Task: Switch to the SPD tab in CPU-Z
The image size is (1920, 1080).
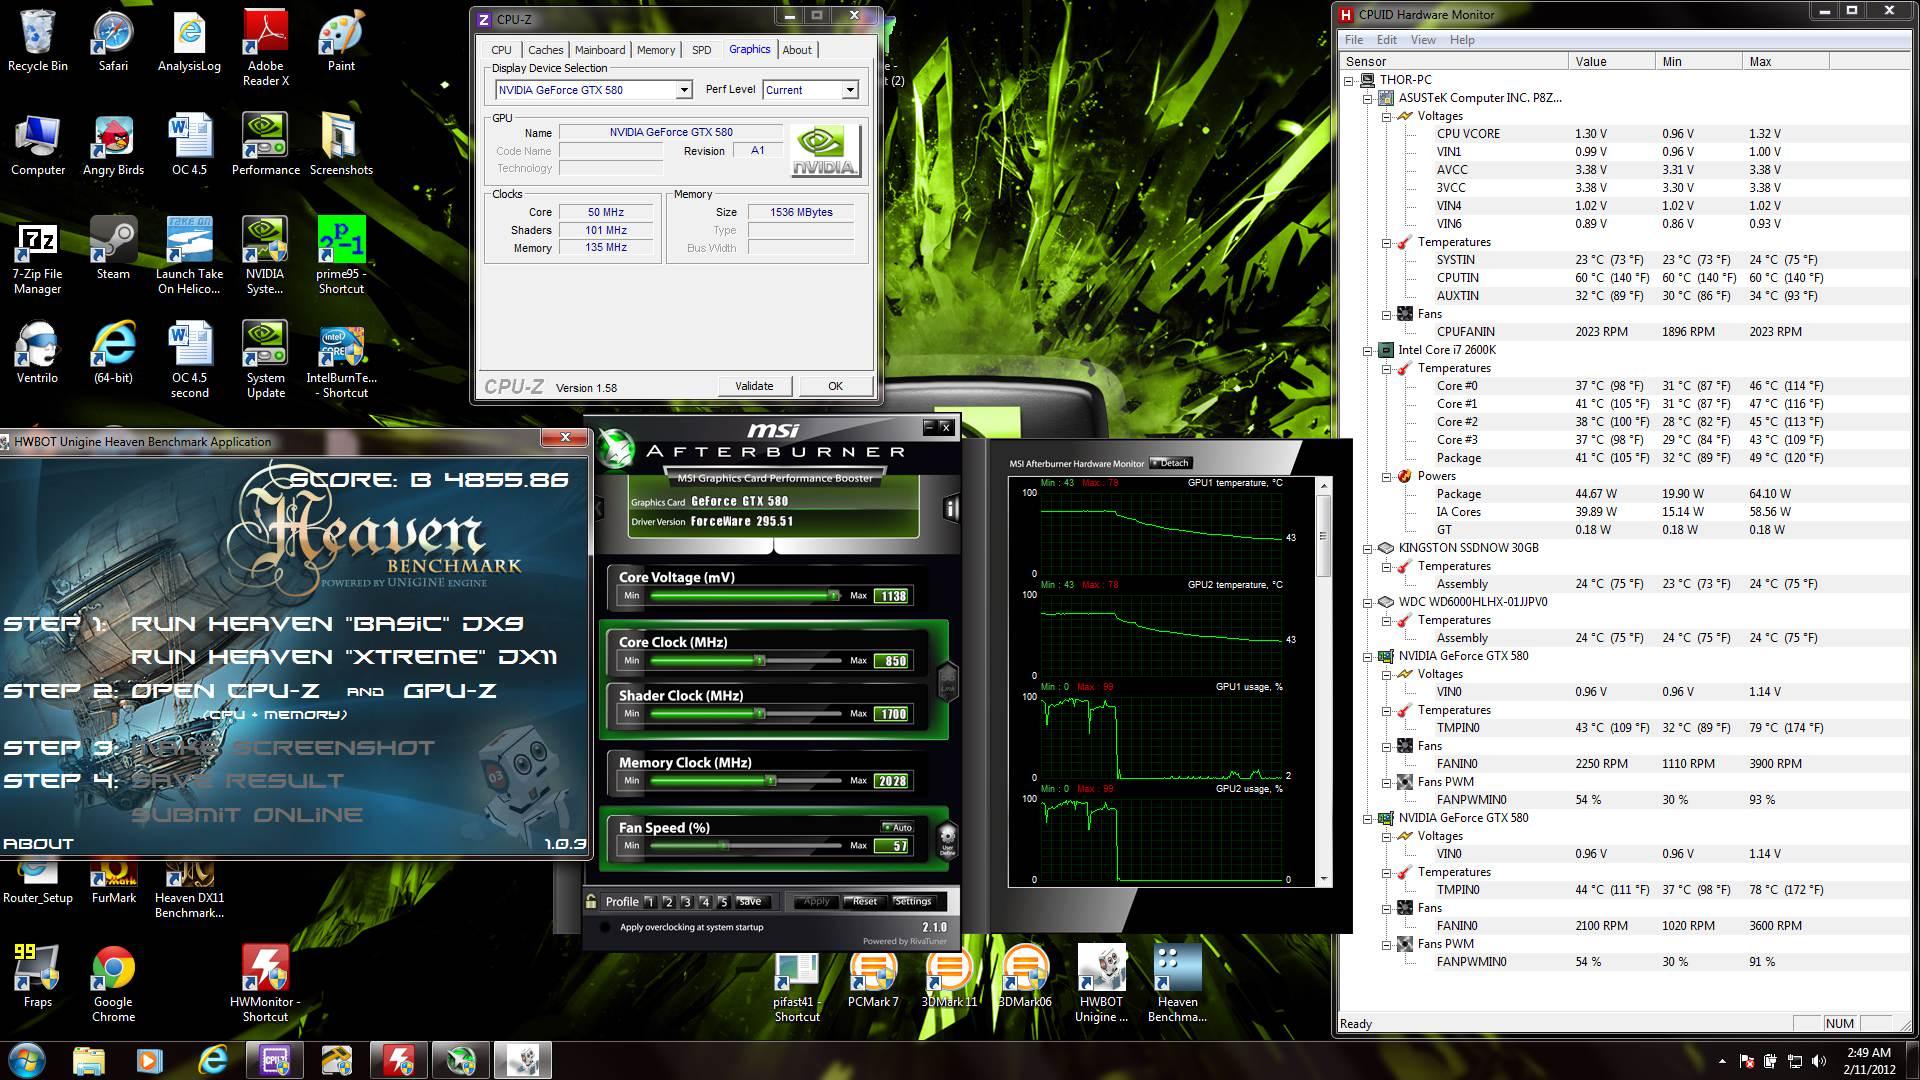Action: click(x=702, y=50)
